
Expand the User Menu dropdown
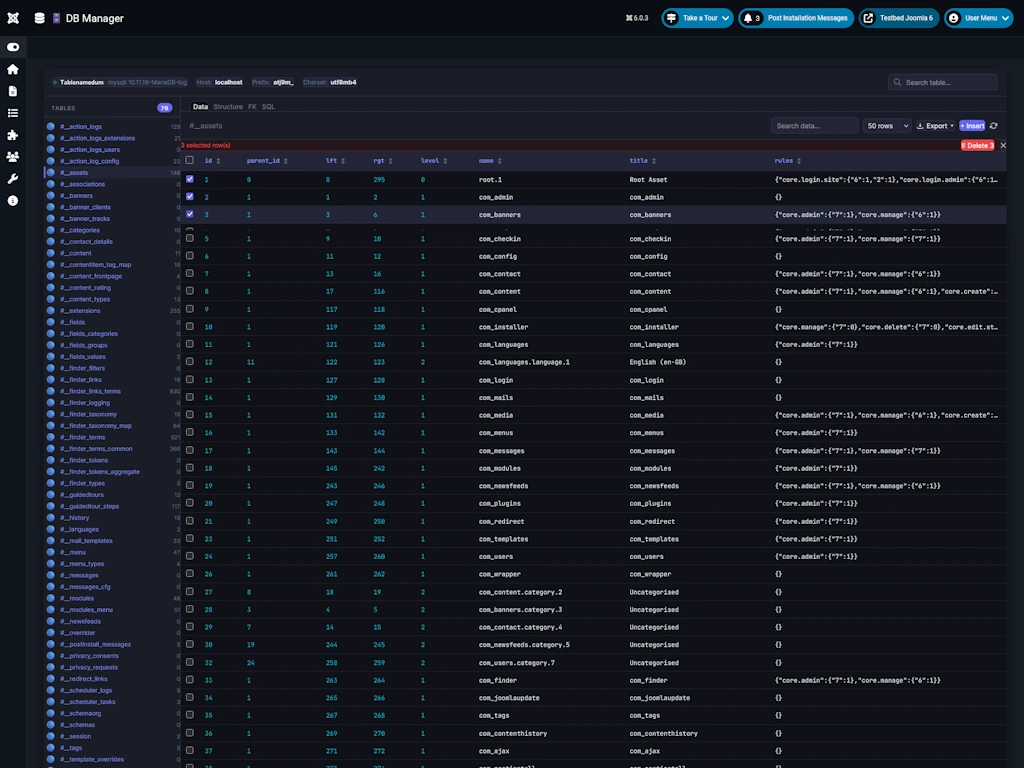tap(1005, 18)
